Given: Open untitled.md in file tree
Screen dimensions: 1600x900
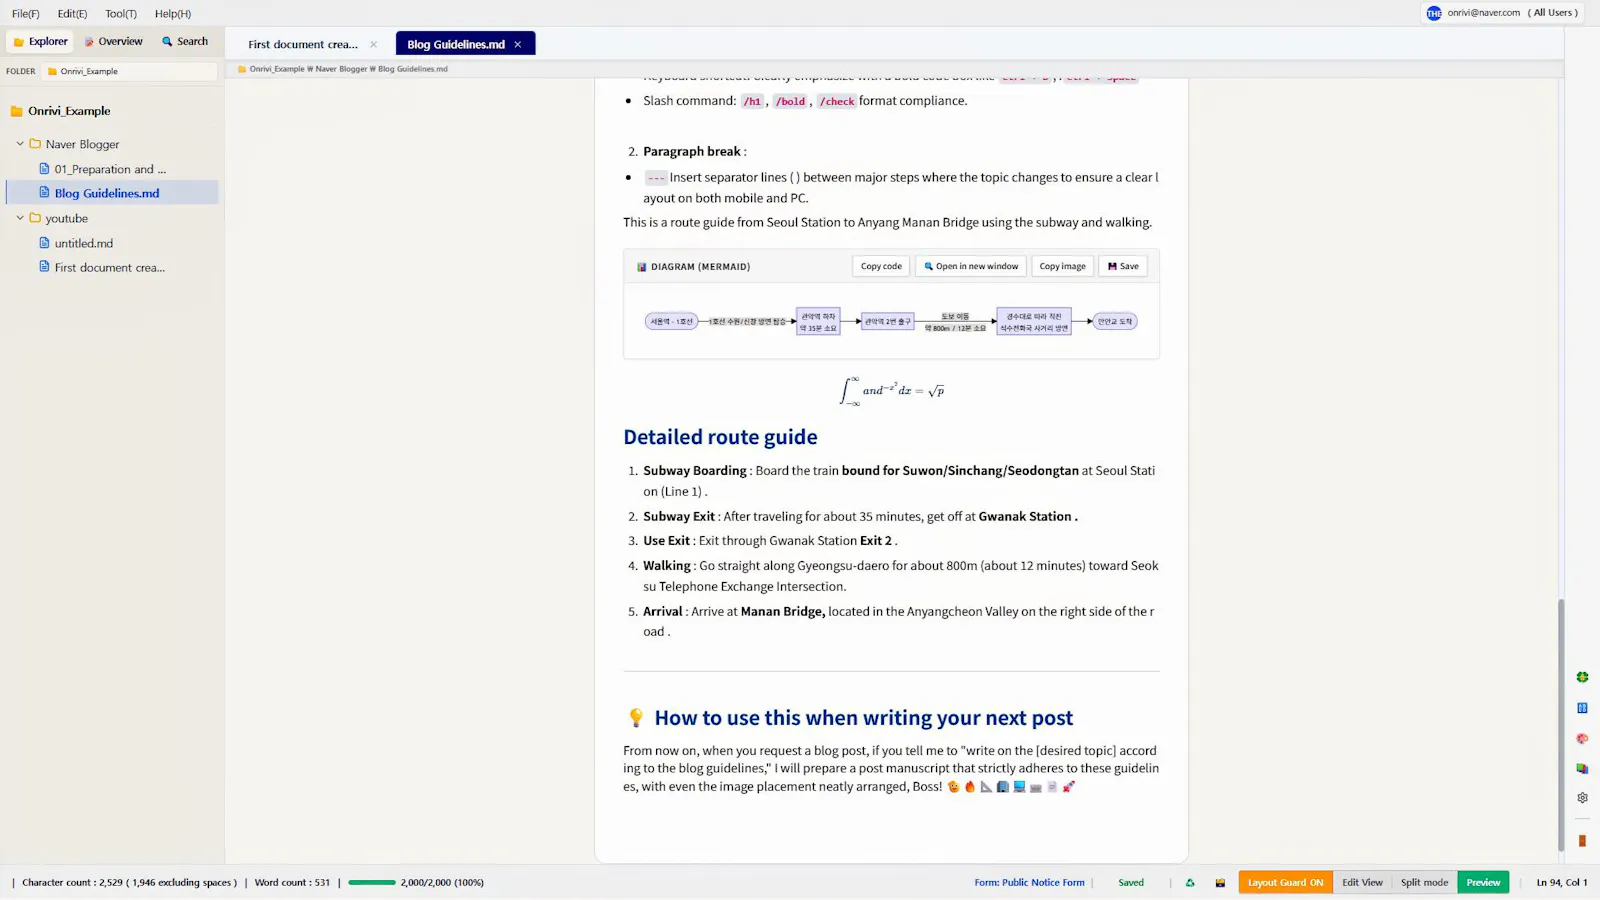Looking at the screenshot, I should (x=84, y=243).
